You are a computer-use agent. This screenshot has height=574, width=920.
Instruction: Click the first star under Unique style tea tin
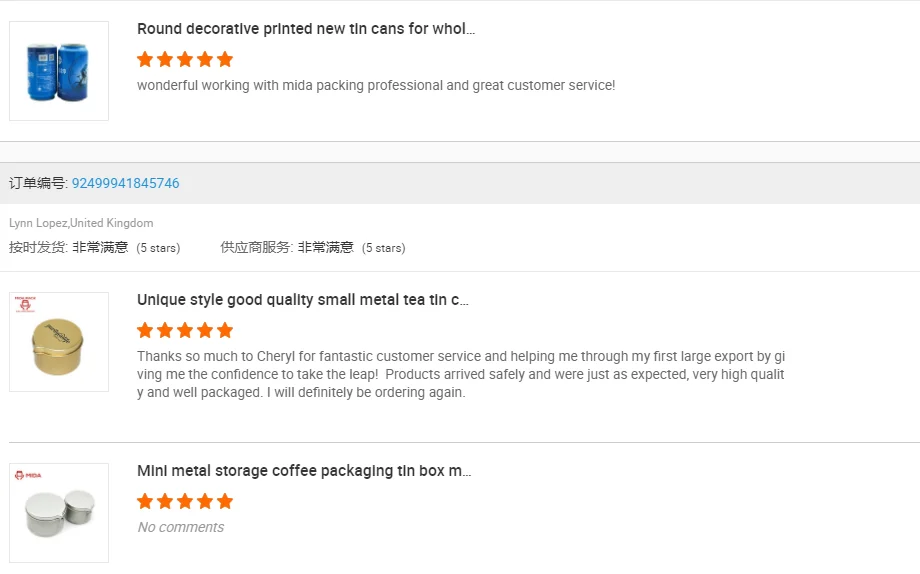[145, 330]
